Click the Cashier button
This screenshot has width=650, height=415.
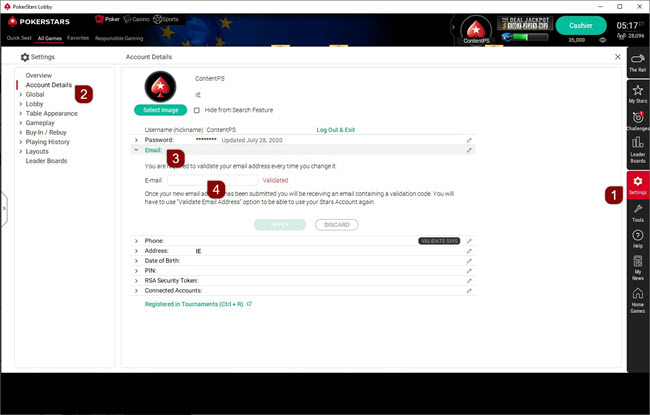point(581,25)
